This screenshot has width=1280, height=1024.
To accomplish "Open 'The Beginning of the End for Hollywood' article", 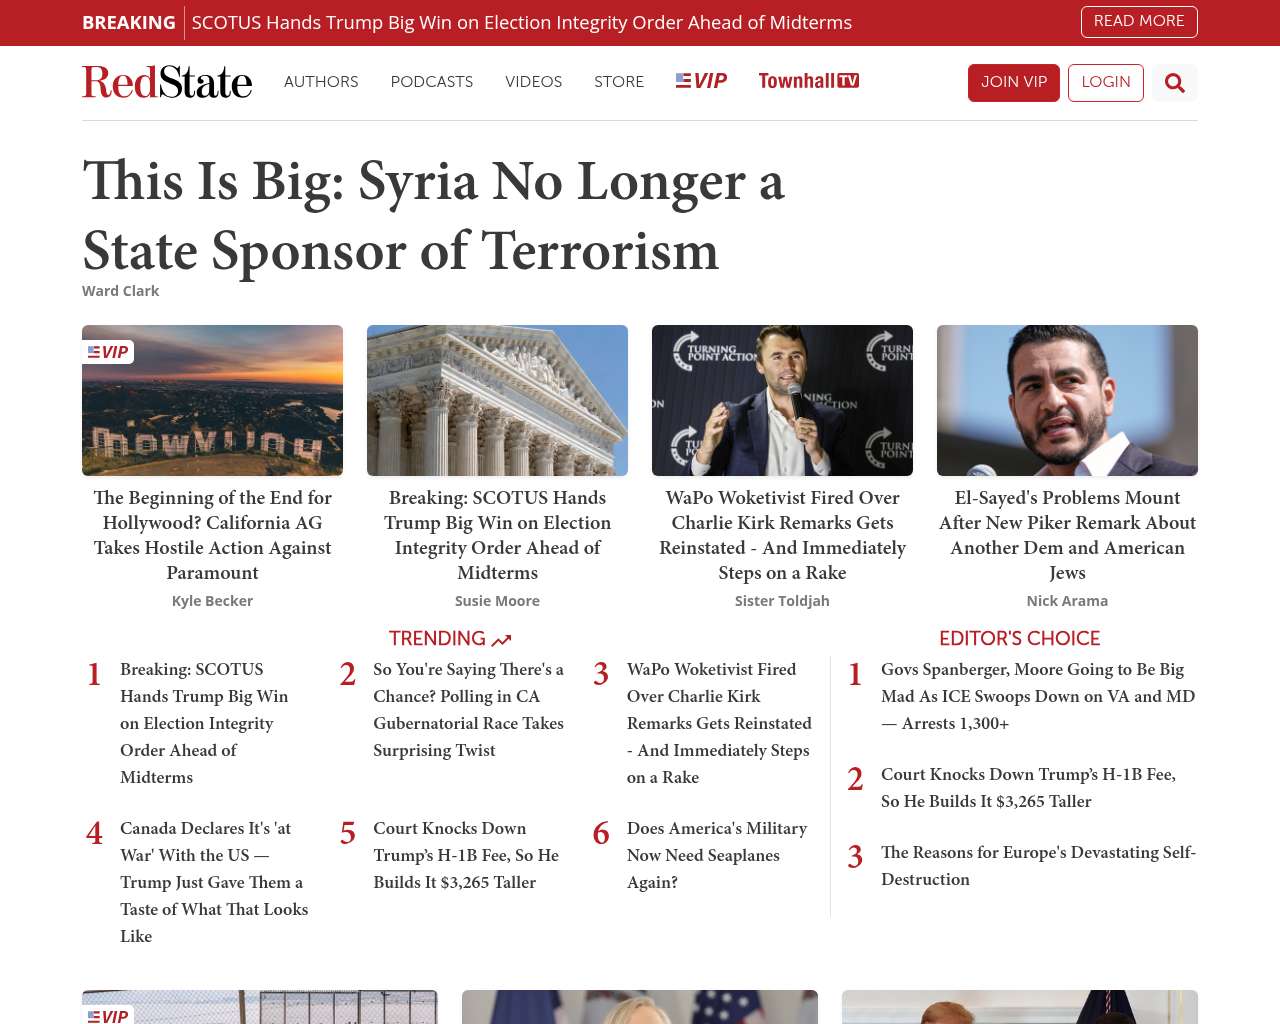I will click(212, 535).
